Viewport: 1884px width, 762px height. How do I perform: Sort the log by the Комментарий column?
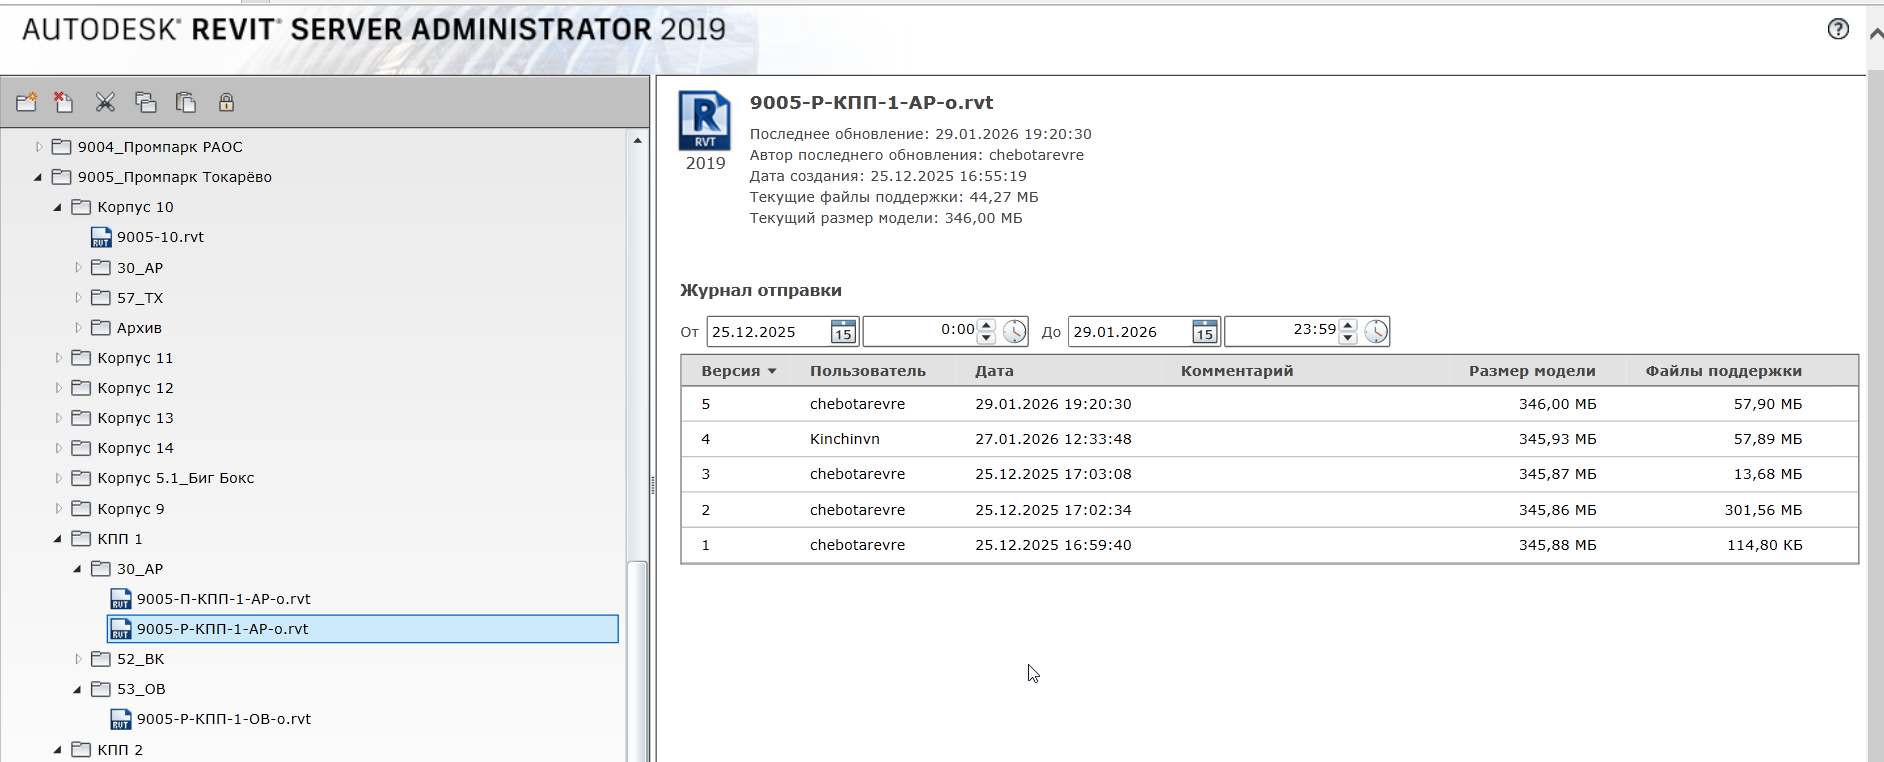point(1237,371)
